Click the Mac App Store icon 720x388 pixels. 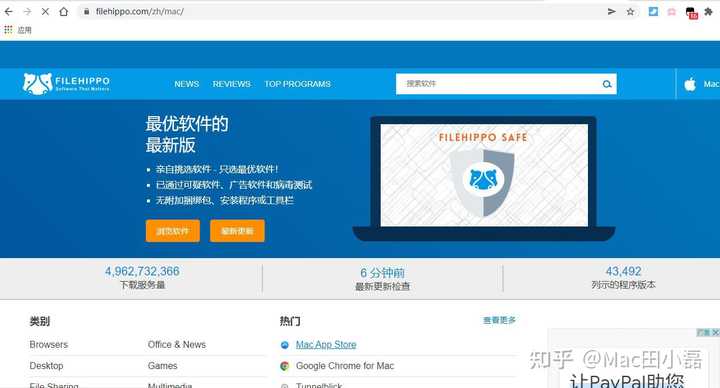click(285, 345)
